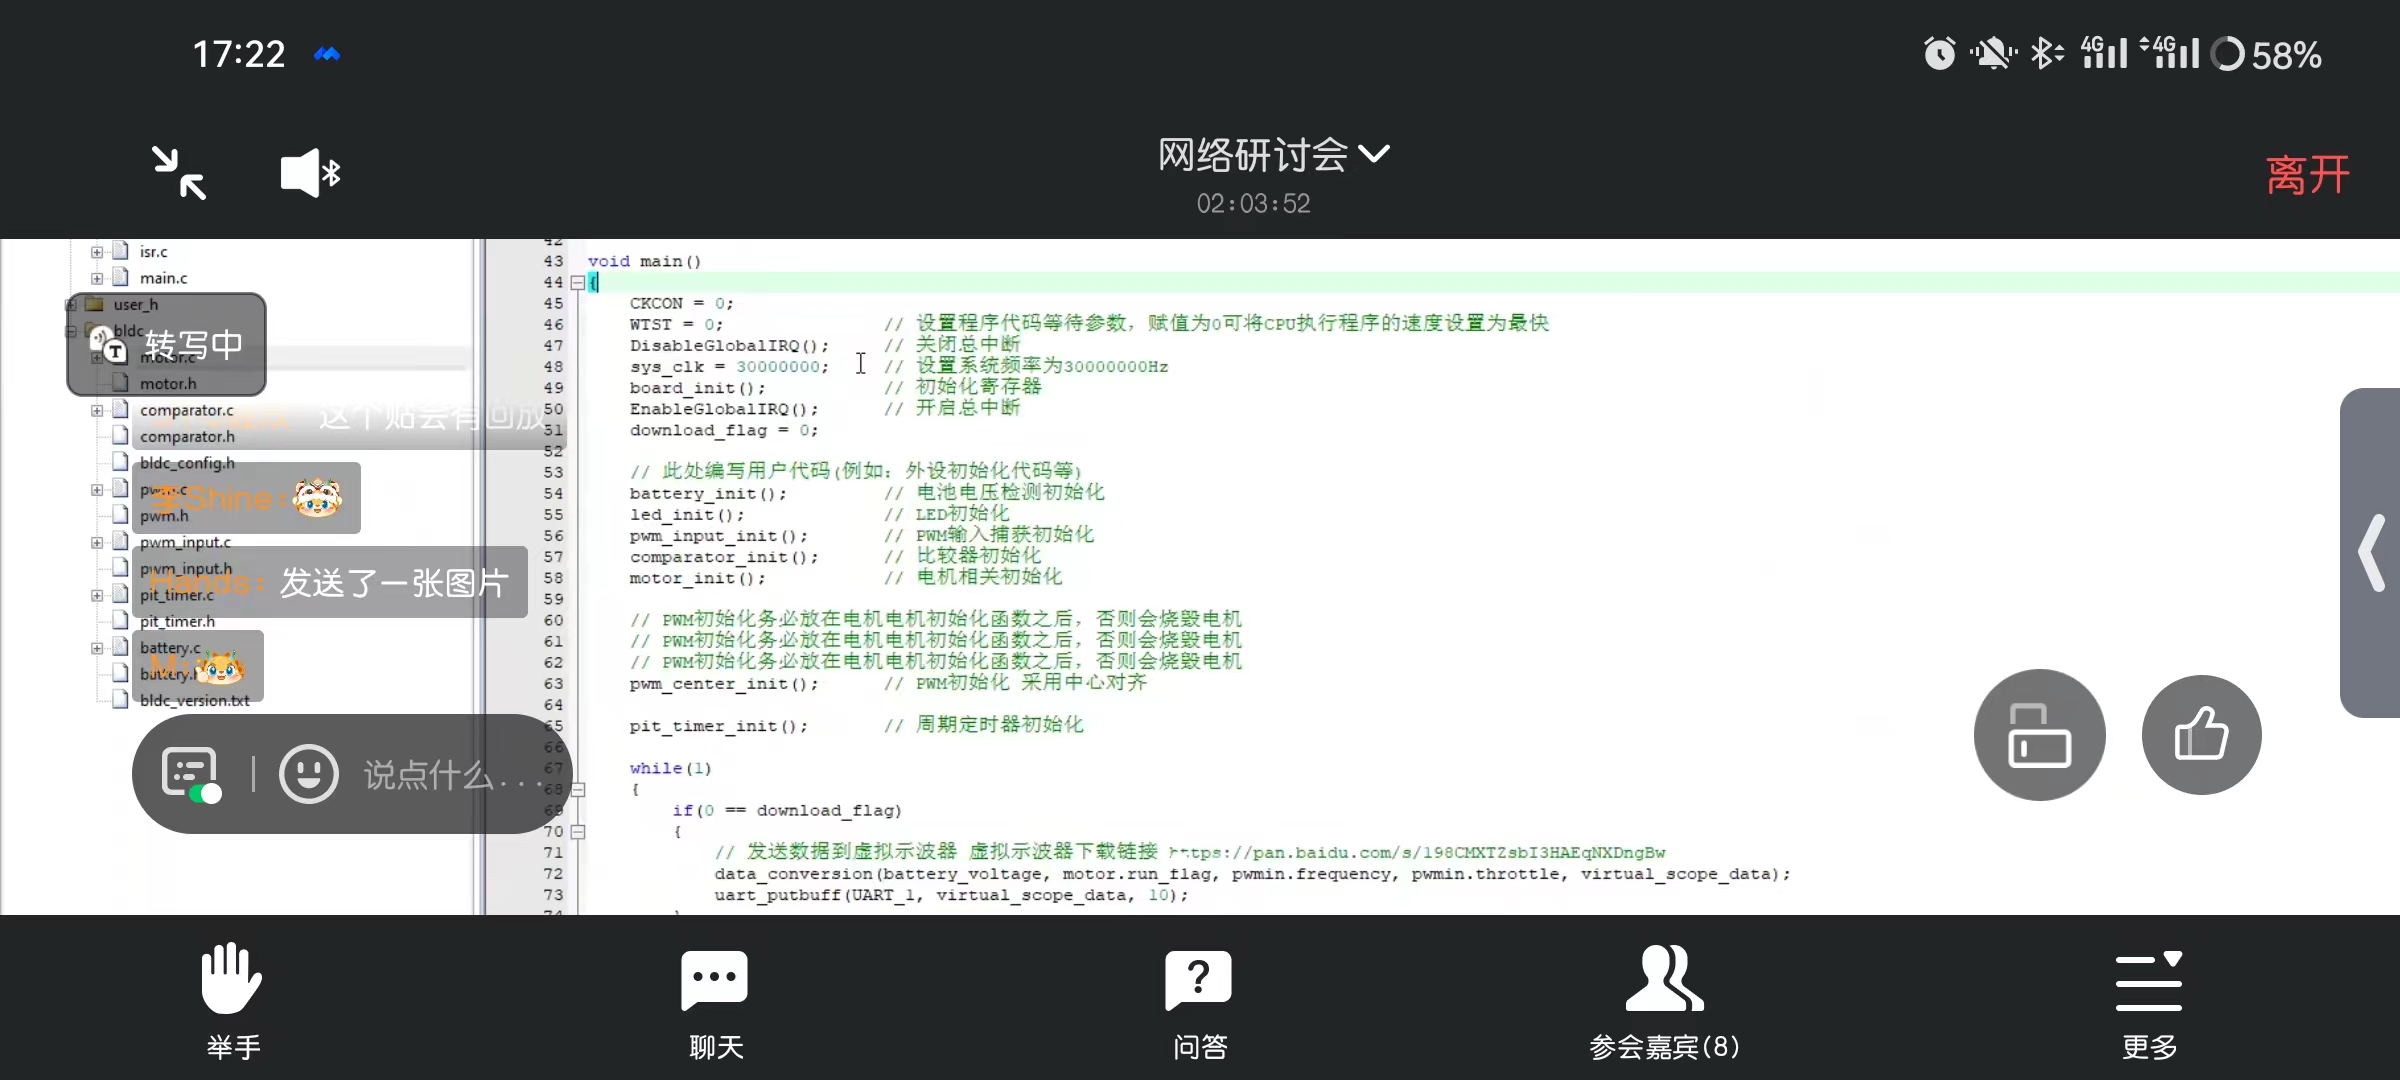Tap the transcription in-progress indicator
Screen dimensions: 2400x1080
[167, 345]
